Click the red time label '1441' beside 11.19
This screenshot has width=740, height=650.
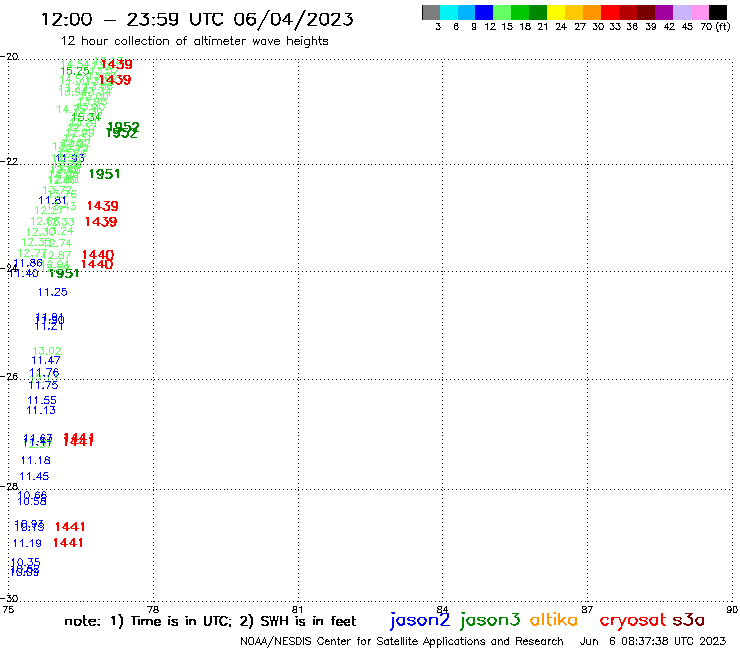pyautogui.click(x=68, y=543)
